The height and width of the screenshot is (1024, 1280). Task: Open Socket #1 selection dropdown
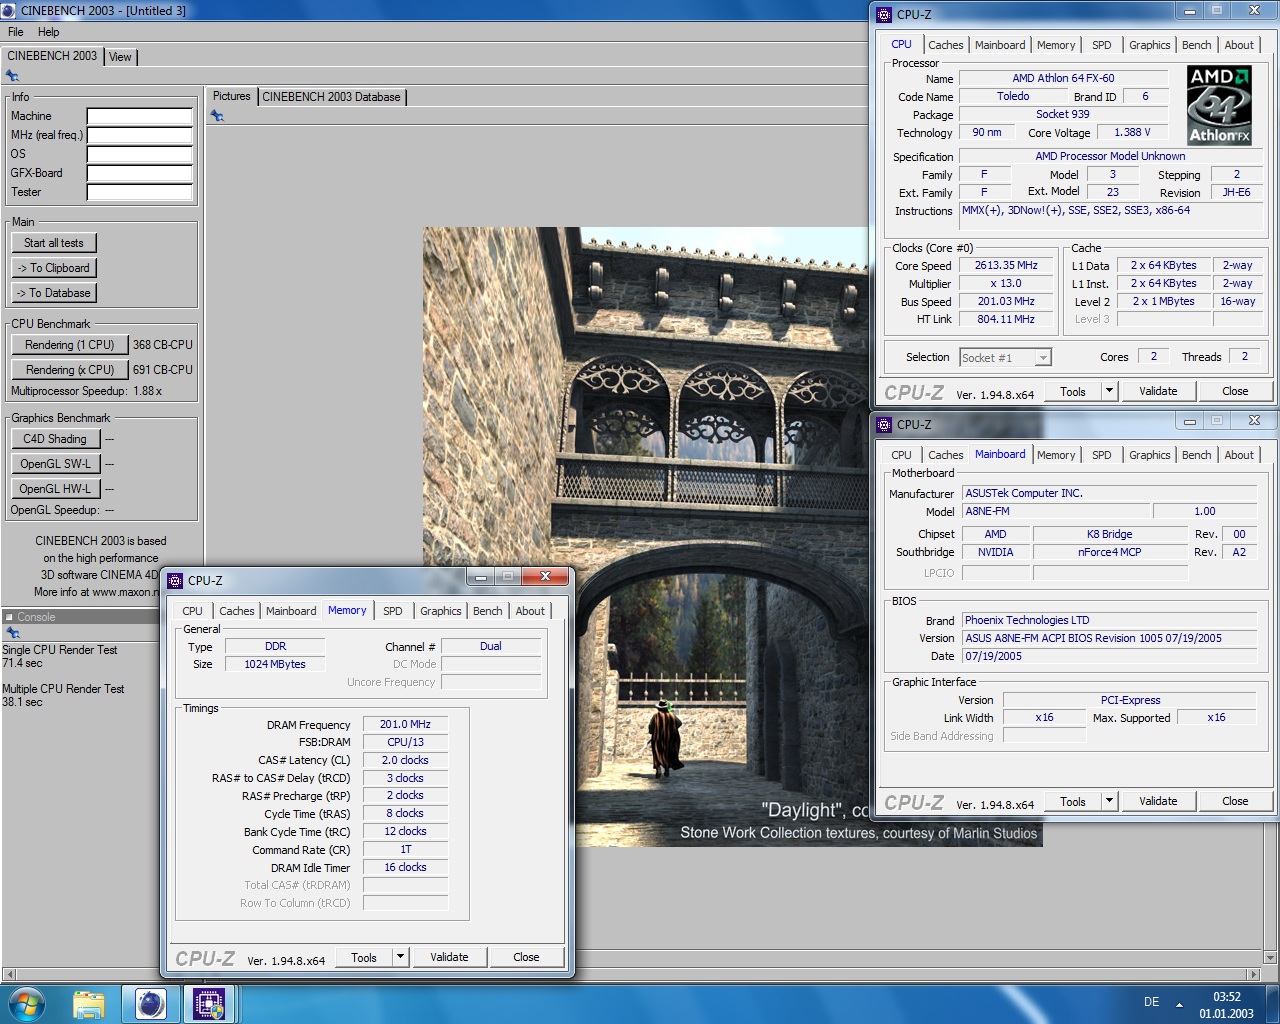click(1043, 357)
